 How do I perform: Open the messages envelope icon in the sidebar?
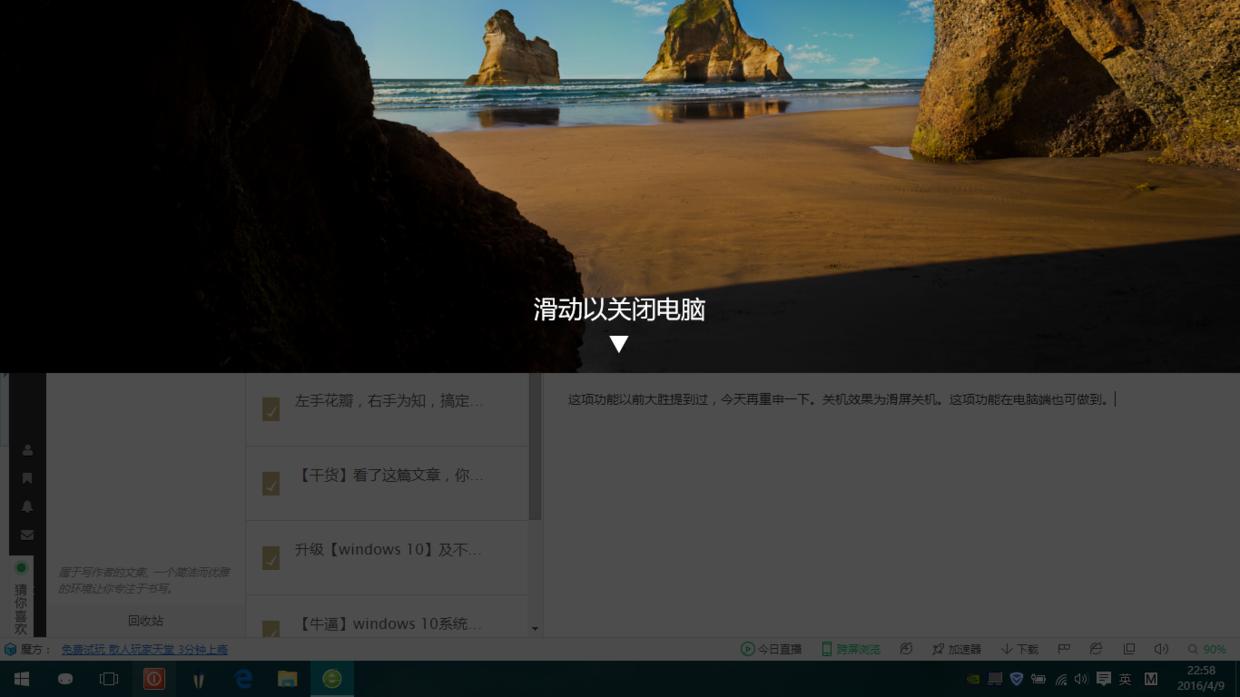pos(26,534)
